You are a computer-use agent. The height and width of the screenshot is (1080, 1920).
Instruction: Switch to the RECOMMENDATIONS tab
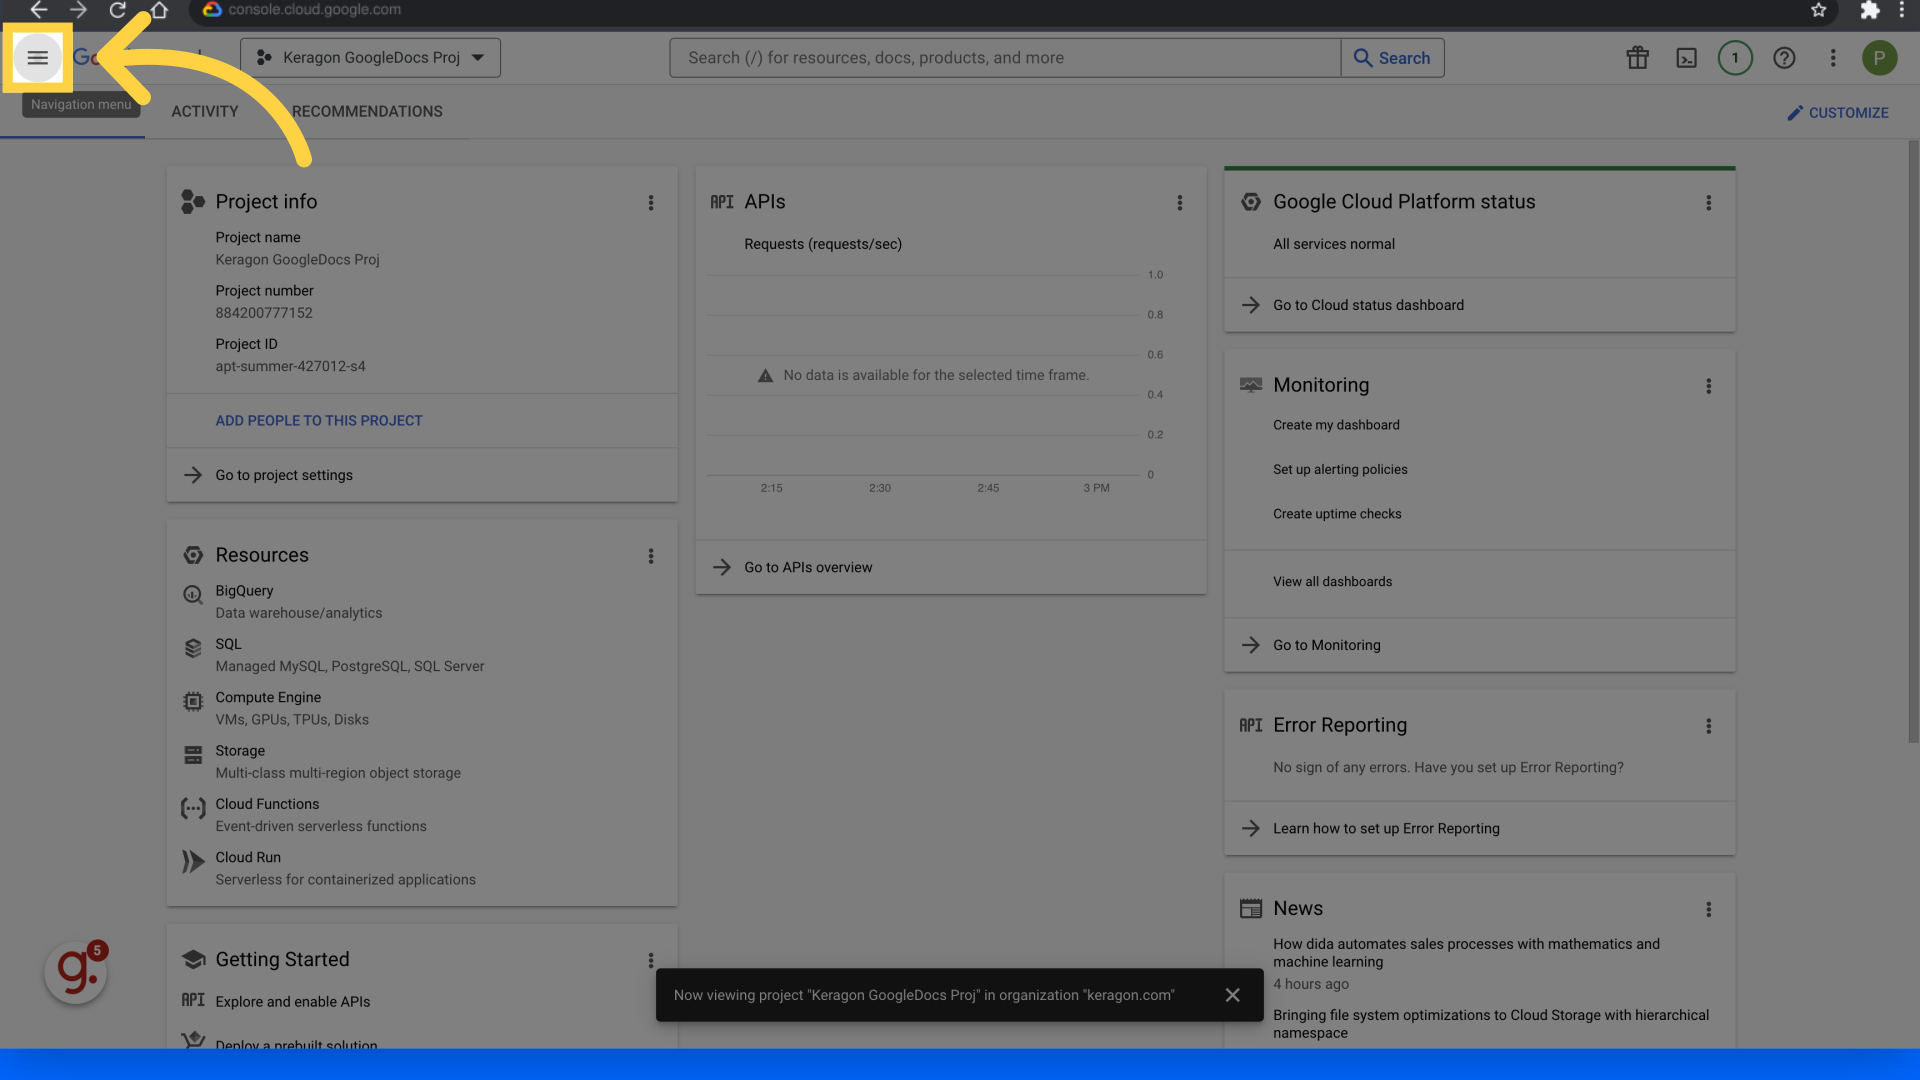(367, 111)
